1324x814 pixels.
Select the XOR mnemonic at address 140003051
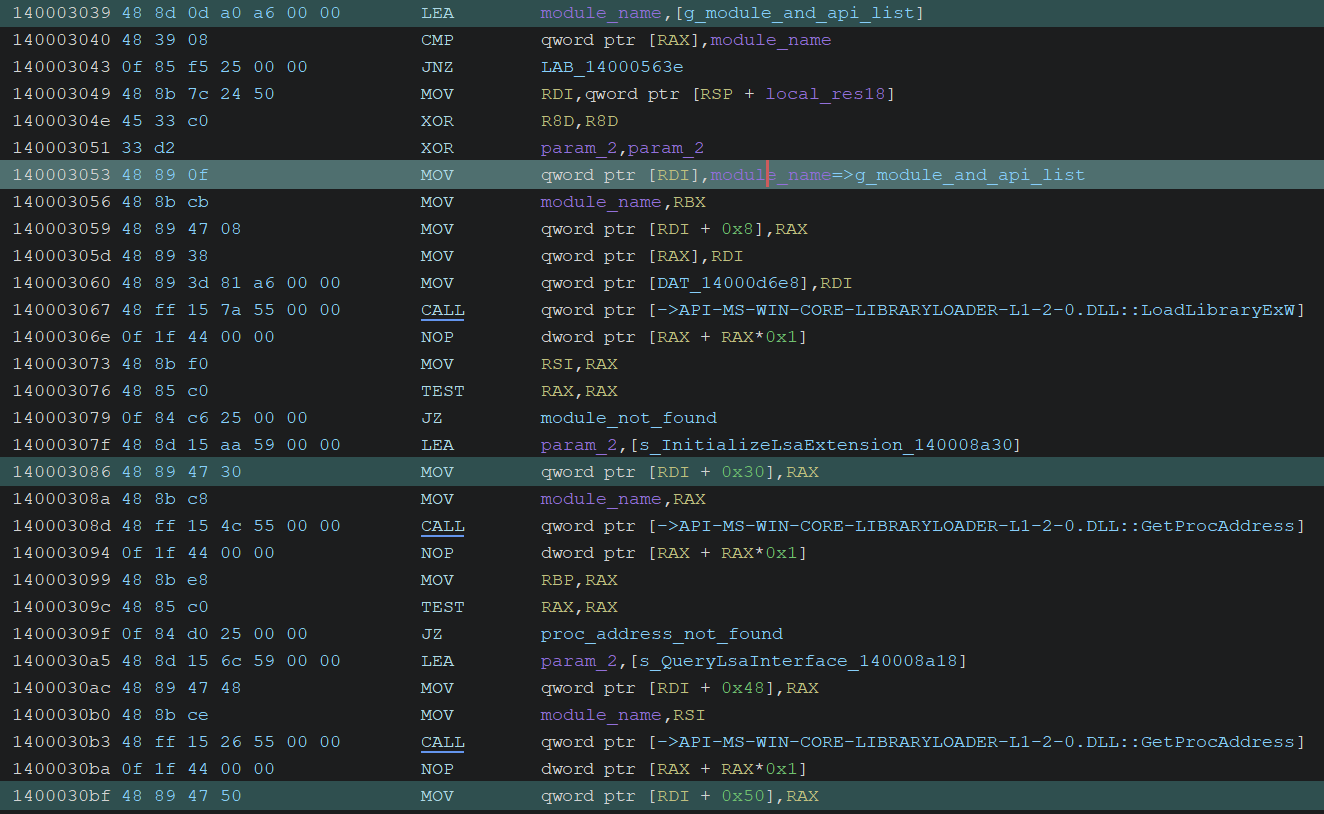click(437, 148)
